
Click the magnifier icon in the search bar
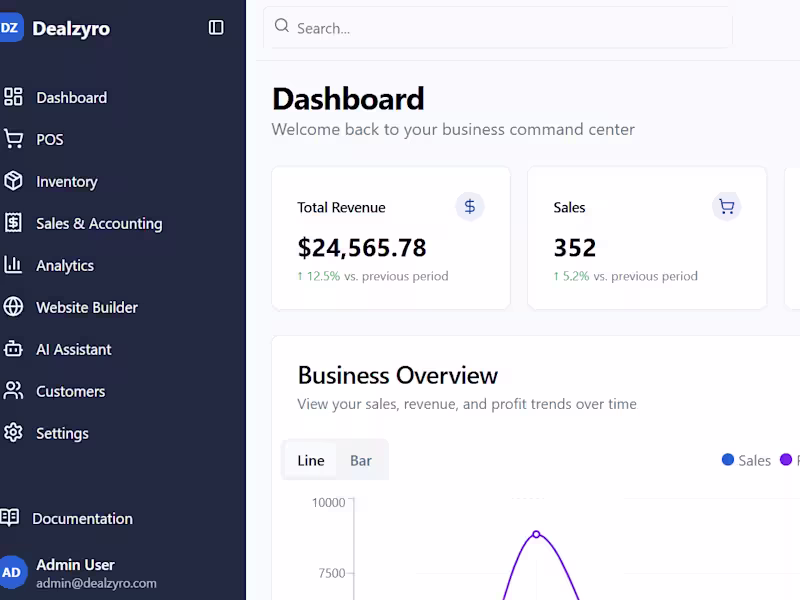(x=282, y=27)
